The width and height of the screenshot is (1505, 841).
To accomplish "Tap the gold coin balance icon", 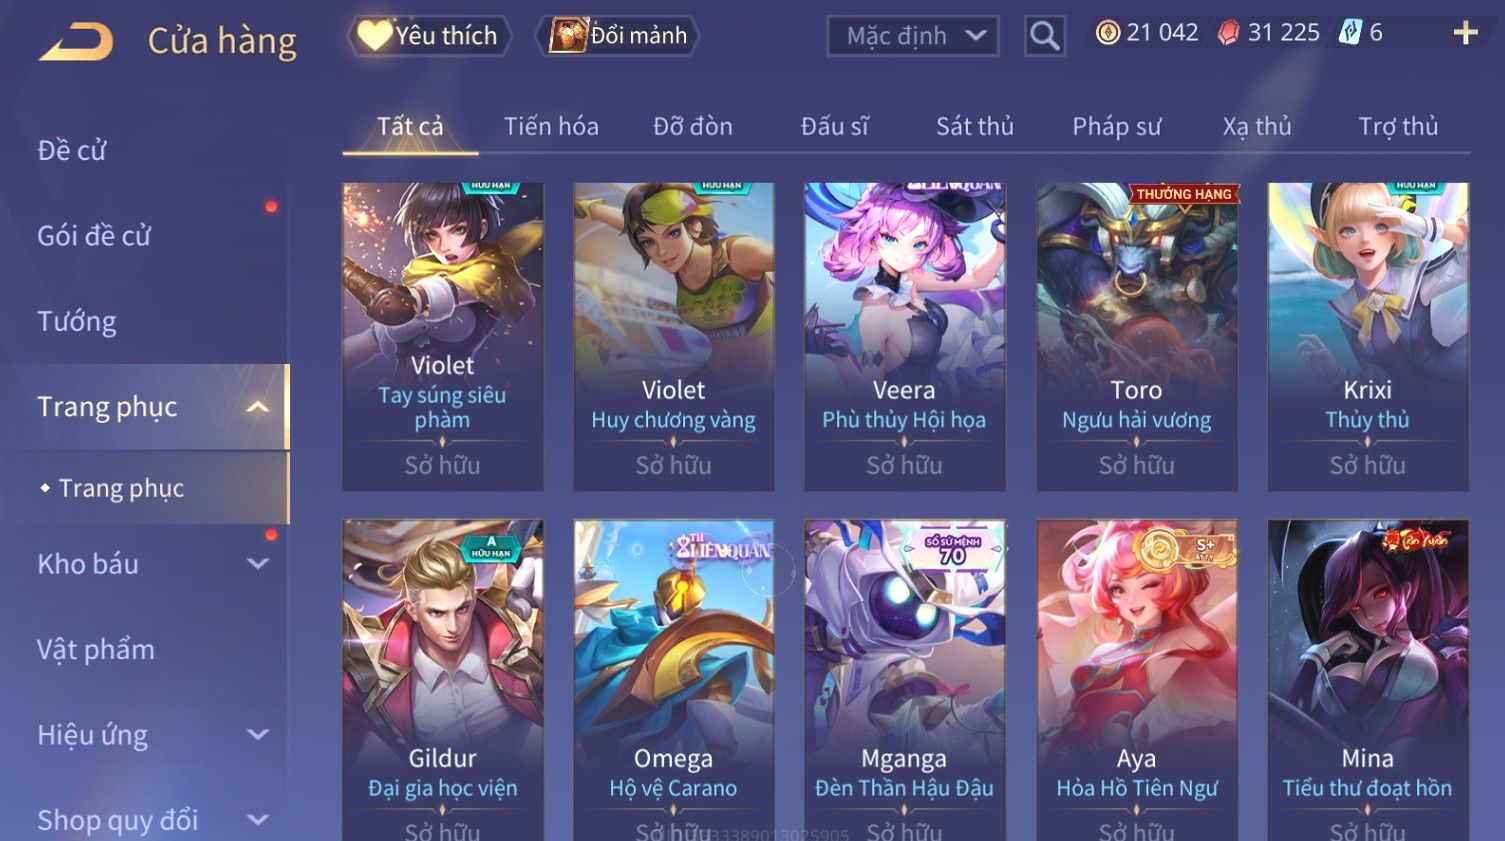I will click(x=1107, y=33).
